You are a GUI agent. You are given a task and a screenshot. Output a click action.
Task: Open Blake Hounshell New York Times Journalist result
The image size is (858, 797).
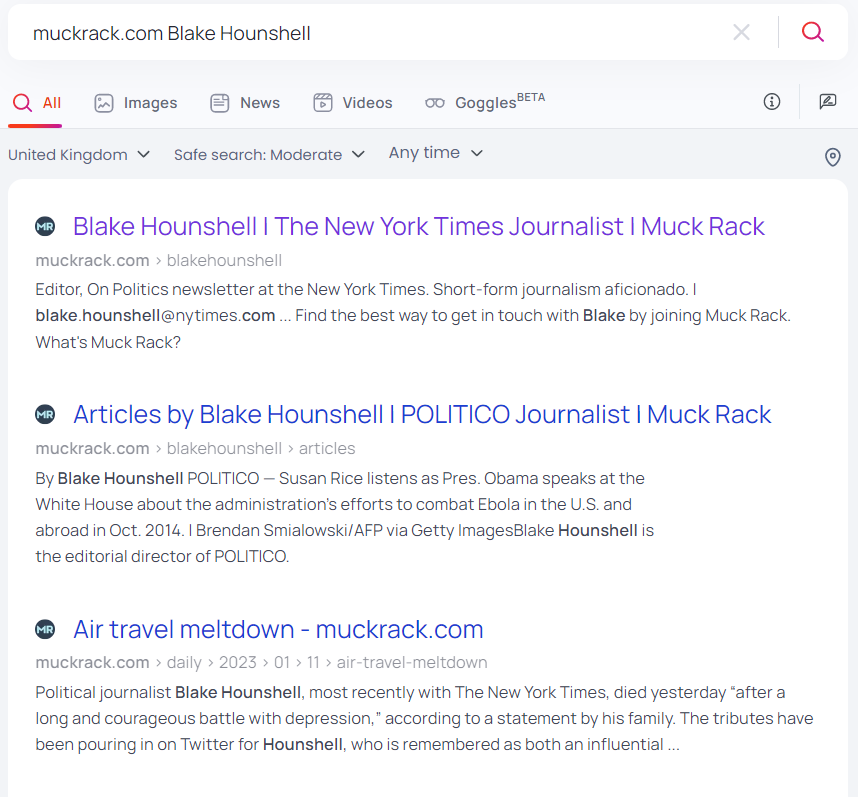tap(419, 226)
